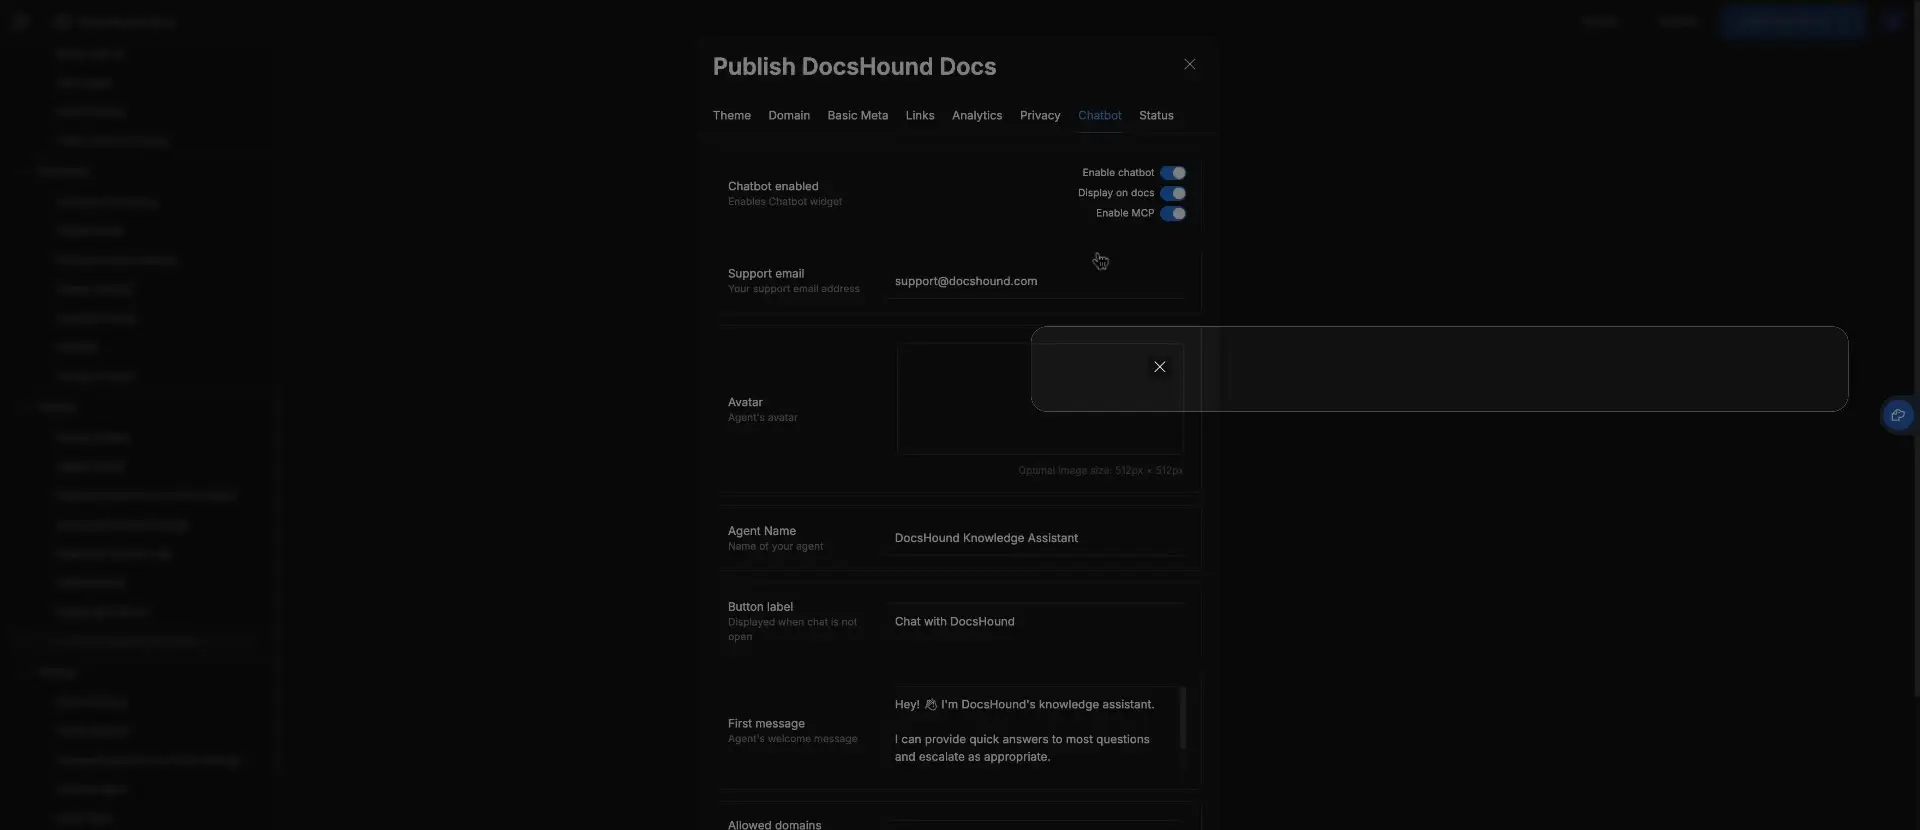Select the Chatbot tab
Screen dimensions: 1920x830
pyautogui.click(x=1099, y=116)
